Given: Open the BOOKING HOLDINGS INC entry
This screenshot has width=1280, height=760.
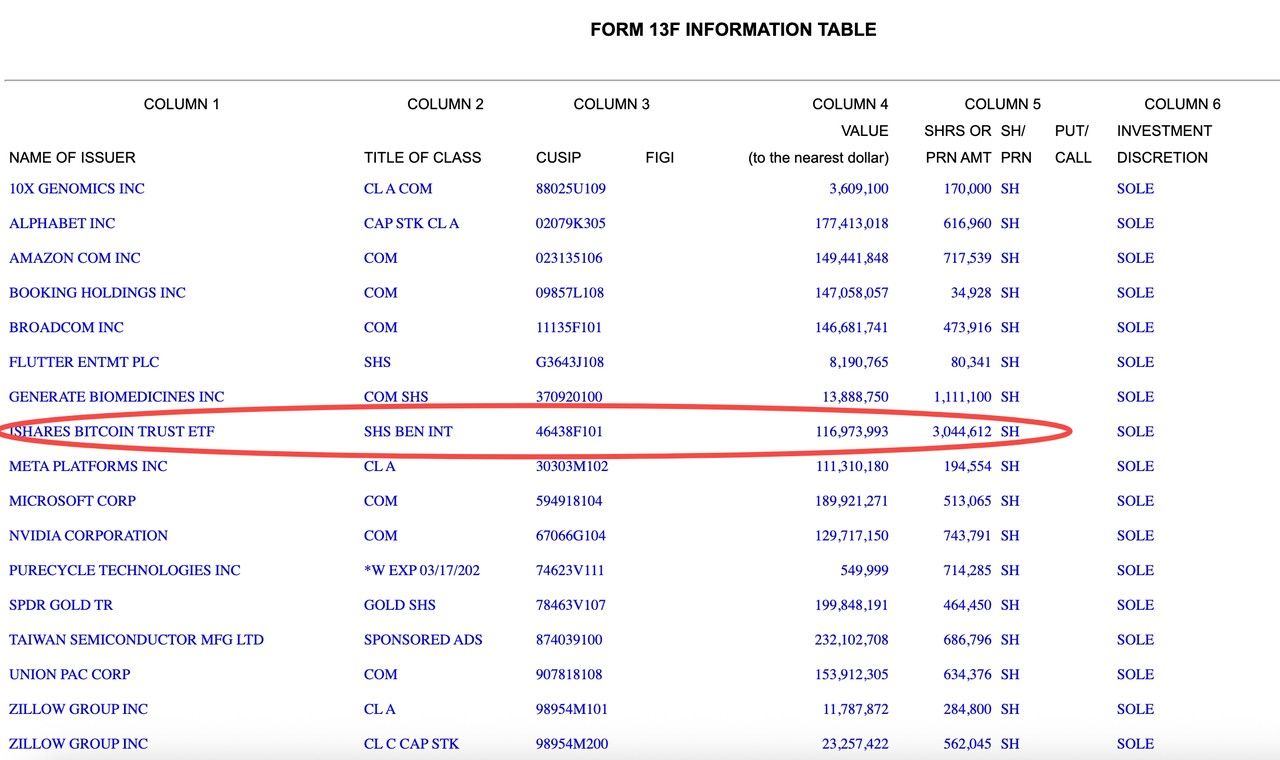Looking at the screenshot, I should coord(97,292).
